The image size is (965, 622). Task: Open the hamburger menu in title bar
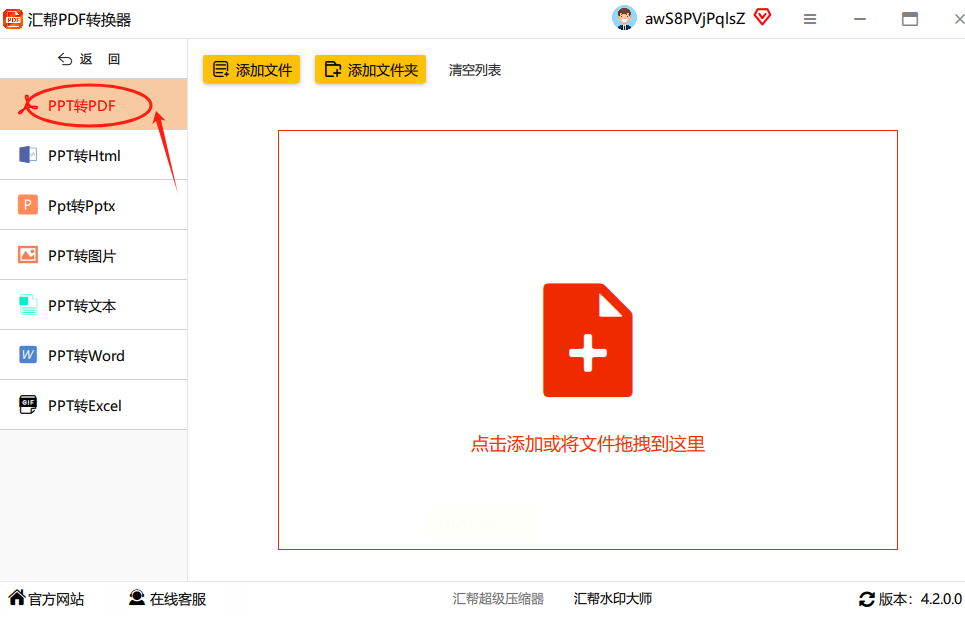tap(810, 20)
